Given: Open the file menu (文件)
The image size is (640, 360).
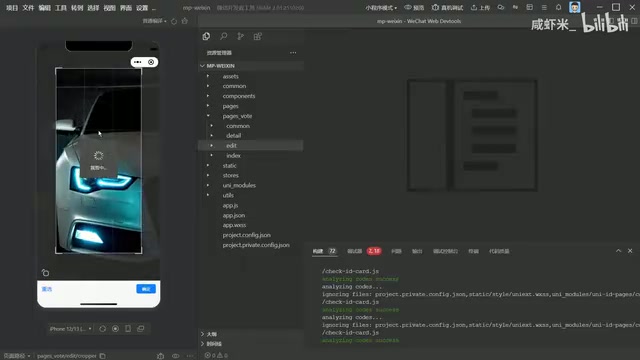Looking at the screenshot, I should tap(28, 8).
